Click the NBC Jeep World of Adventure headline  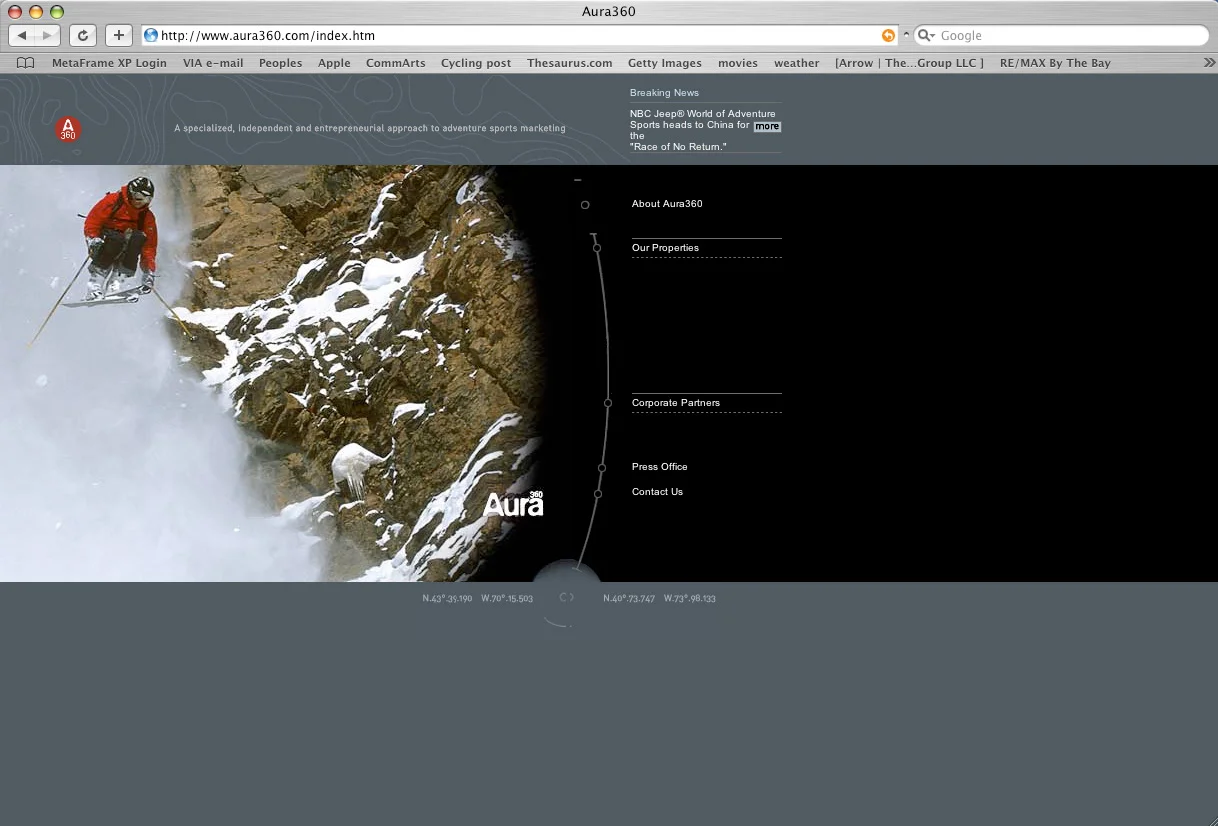click(702, 130)
